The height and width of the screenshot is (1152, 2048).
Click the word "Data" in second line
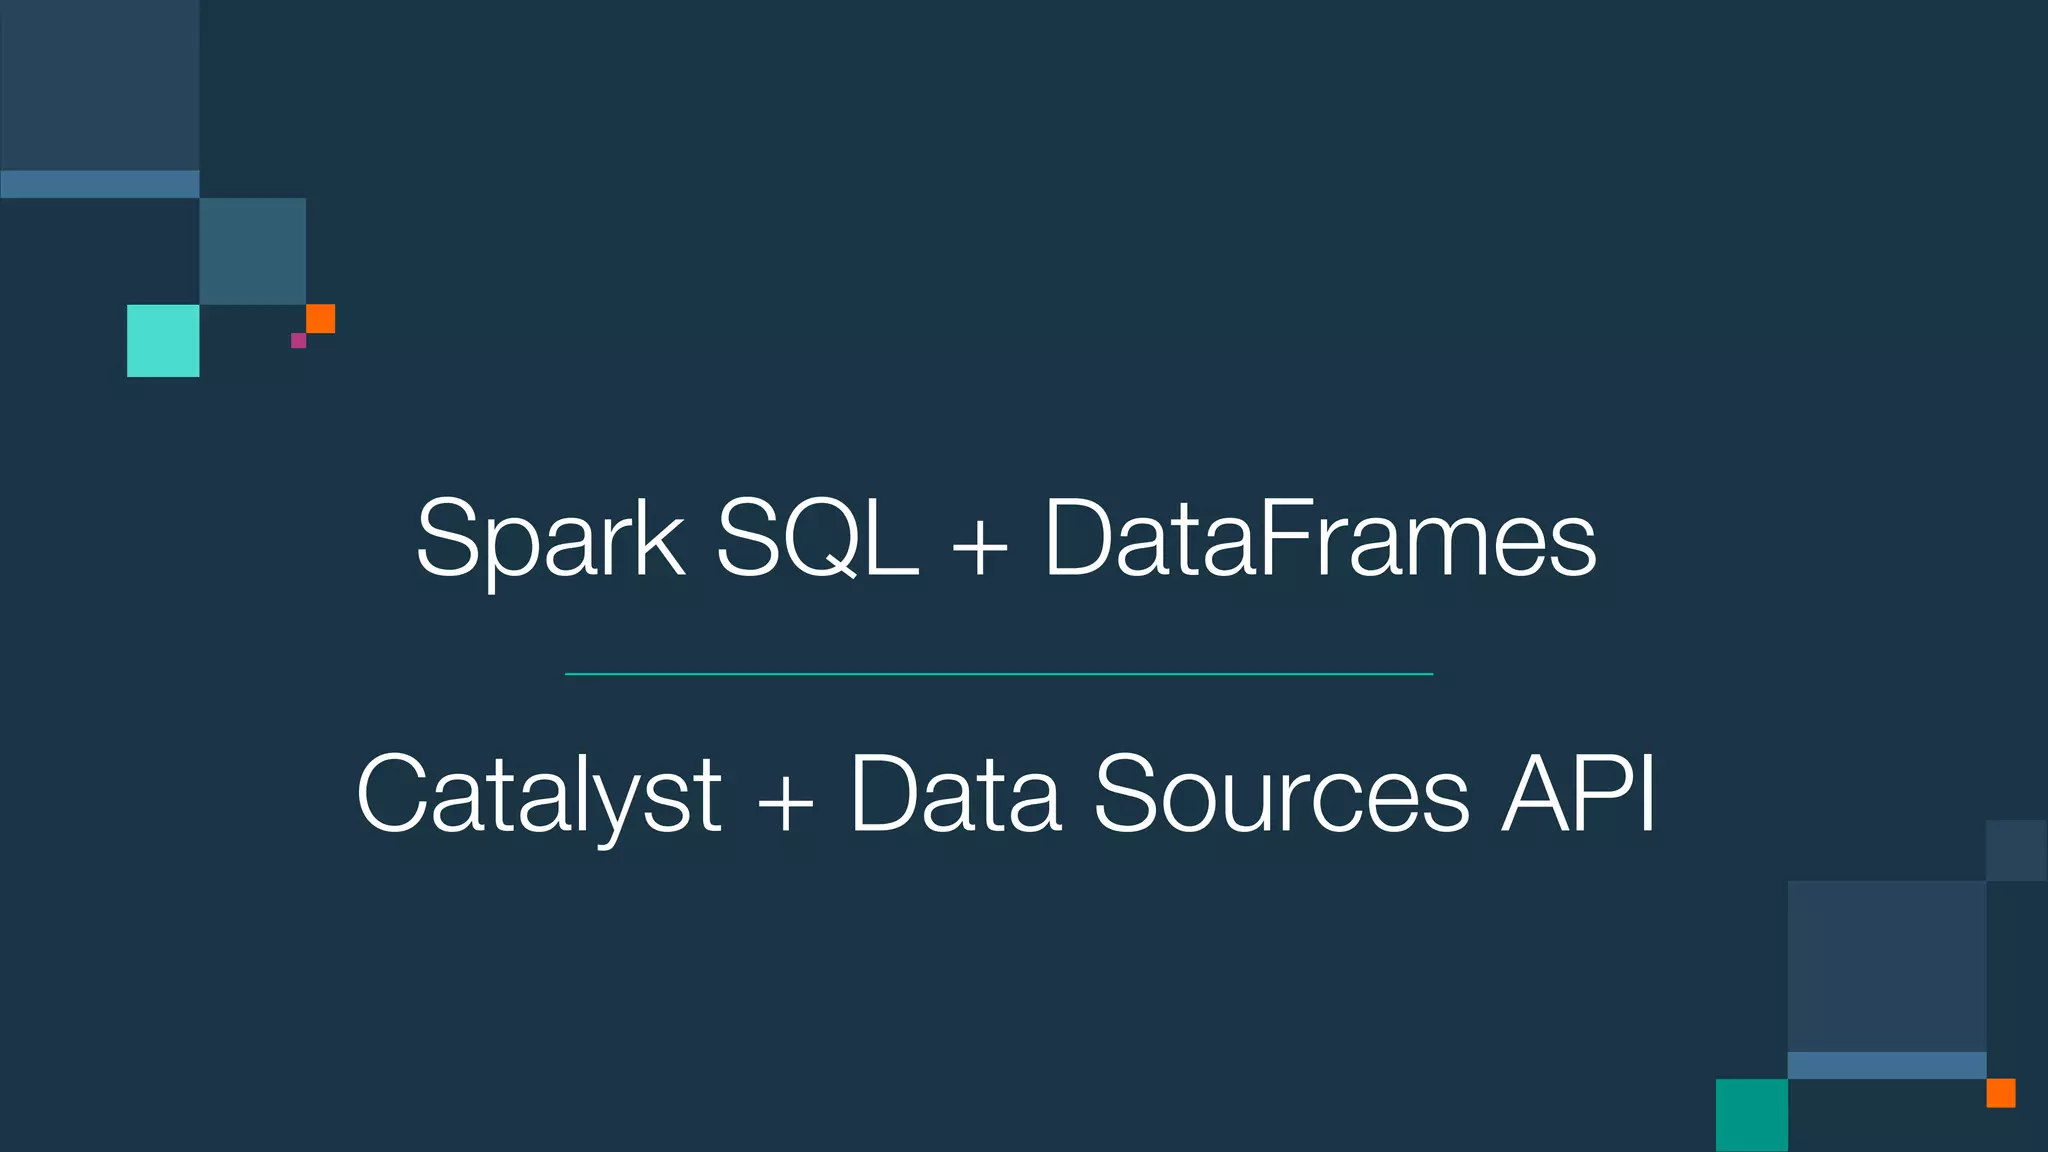pos(955,794)
